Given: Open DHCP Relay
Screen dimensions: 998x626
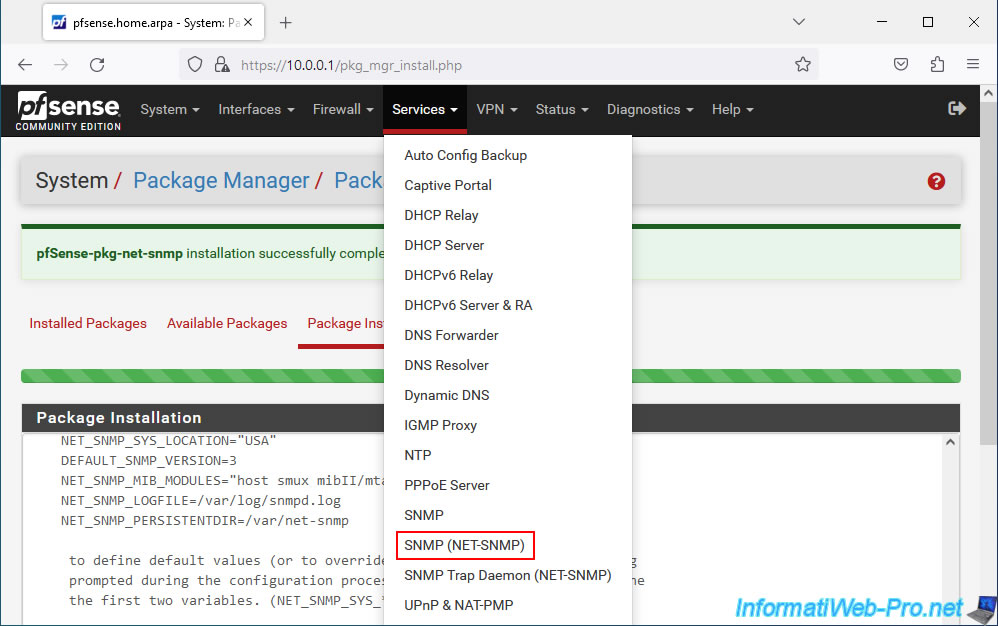Looking at the screenshot, I should tap(441, 215).
